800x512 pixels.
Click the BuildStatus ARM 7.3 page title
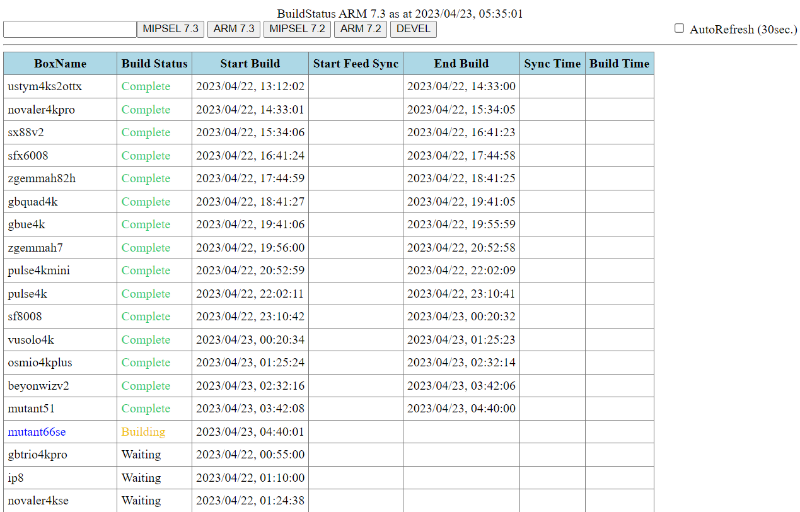[400, 14]
